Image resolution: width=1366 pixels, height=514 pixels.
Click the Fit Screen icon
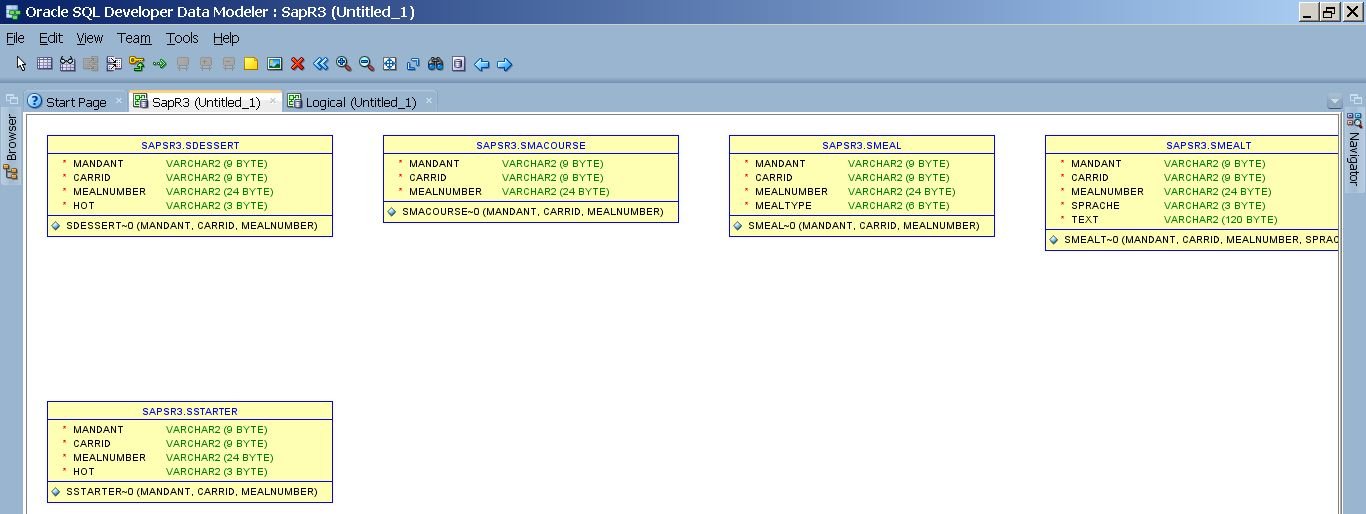point(389,64)
